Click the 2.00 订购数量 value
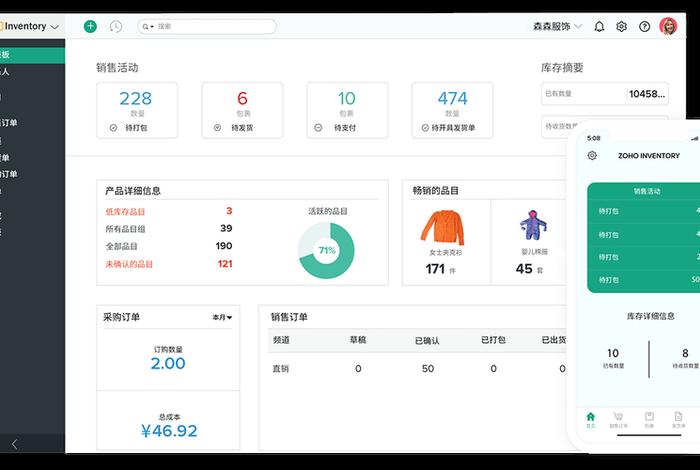This screenshot has height=470, width=700. 168,363
